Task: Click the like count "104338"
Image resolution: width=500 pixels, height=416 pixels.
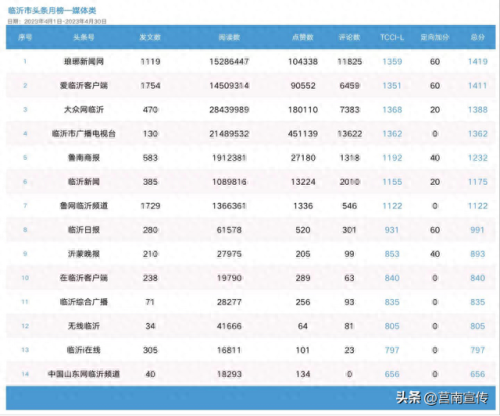Action: 303,62
